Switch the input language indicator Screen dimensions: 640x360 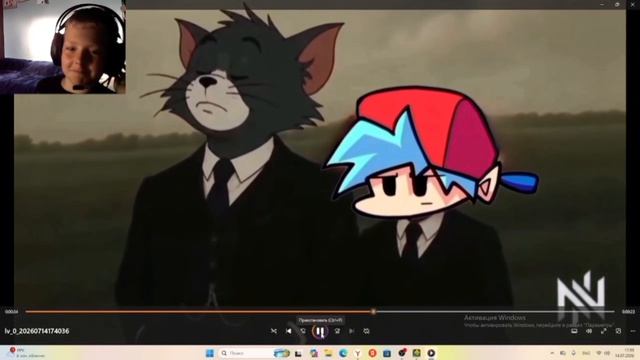pyautogui.click(x=586, y=353)
